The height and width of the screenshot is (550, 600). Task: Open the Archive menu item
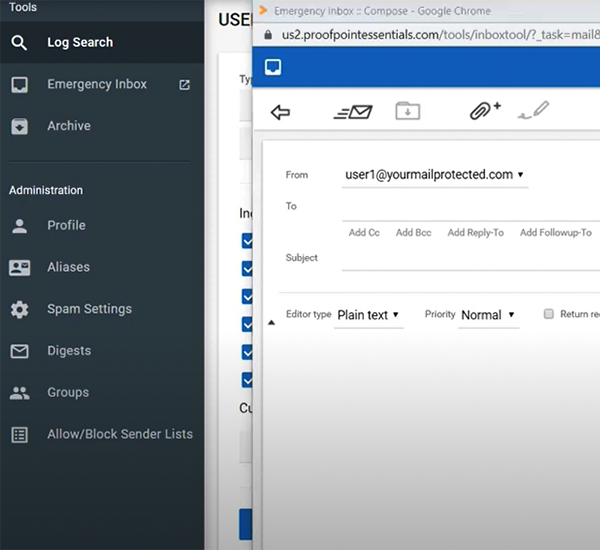(x=102, y=126)
